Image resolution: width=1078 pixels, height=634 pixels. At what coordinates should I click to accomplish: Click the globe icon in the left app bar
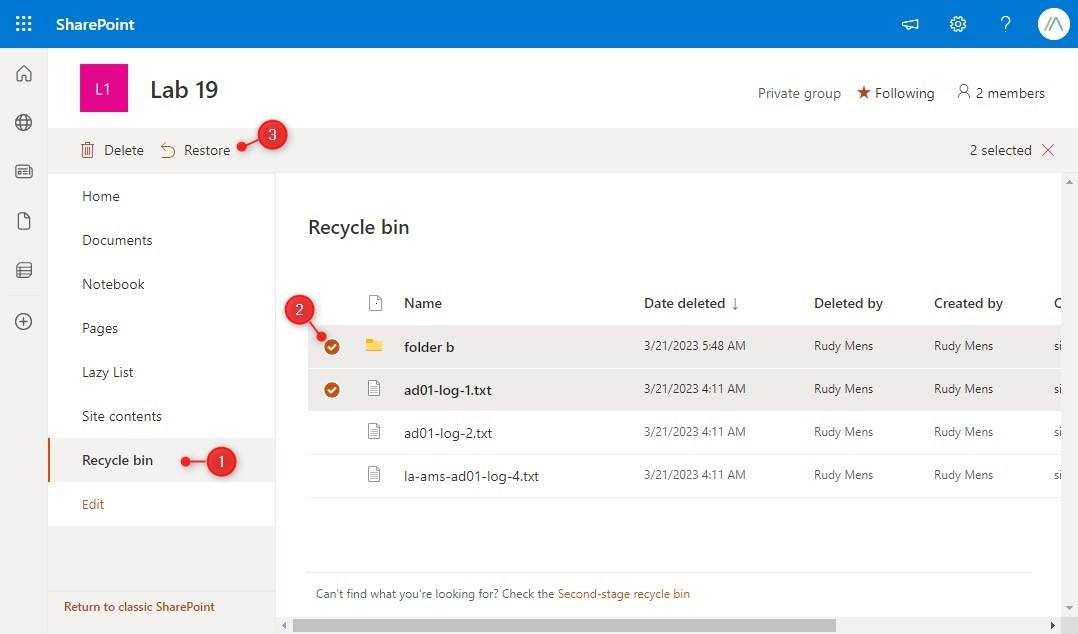click(23, 122)
